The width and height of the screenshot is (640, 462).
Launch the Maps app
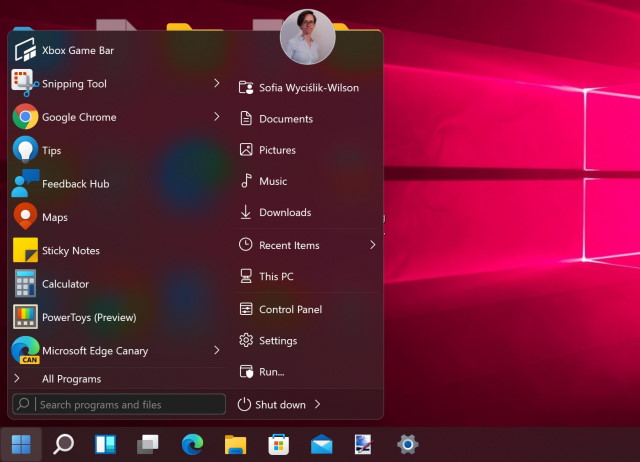[x=54, y=217]
